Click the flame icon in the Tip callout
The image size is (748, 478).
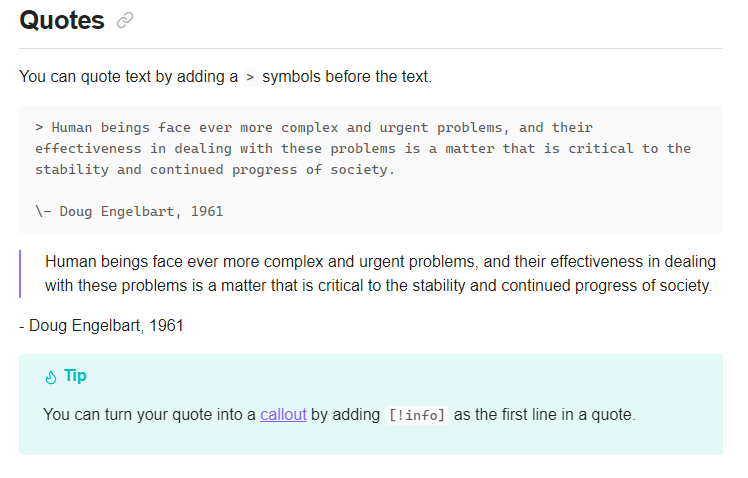coord(51,377)
